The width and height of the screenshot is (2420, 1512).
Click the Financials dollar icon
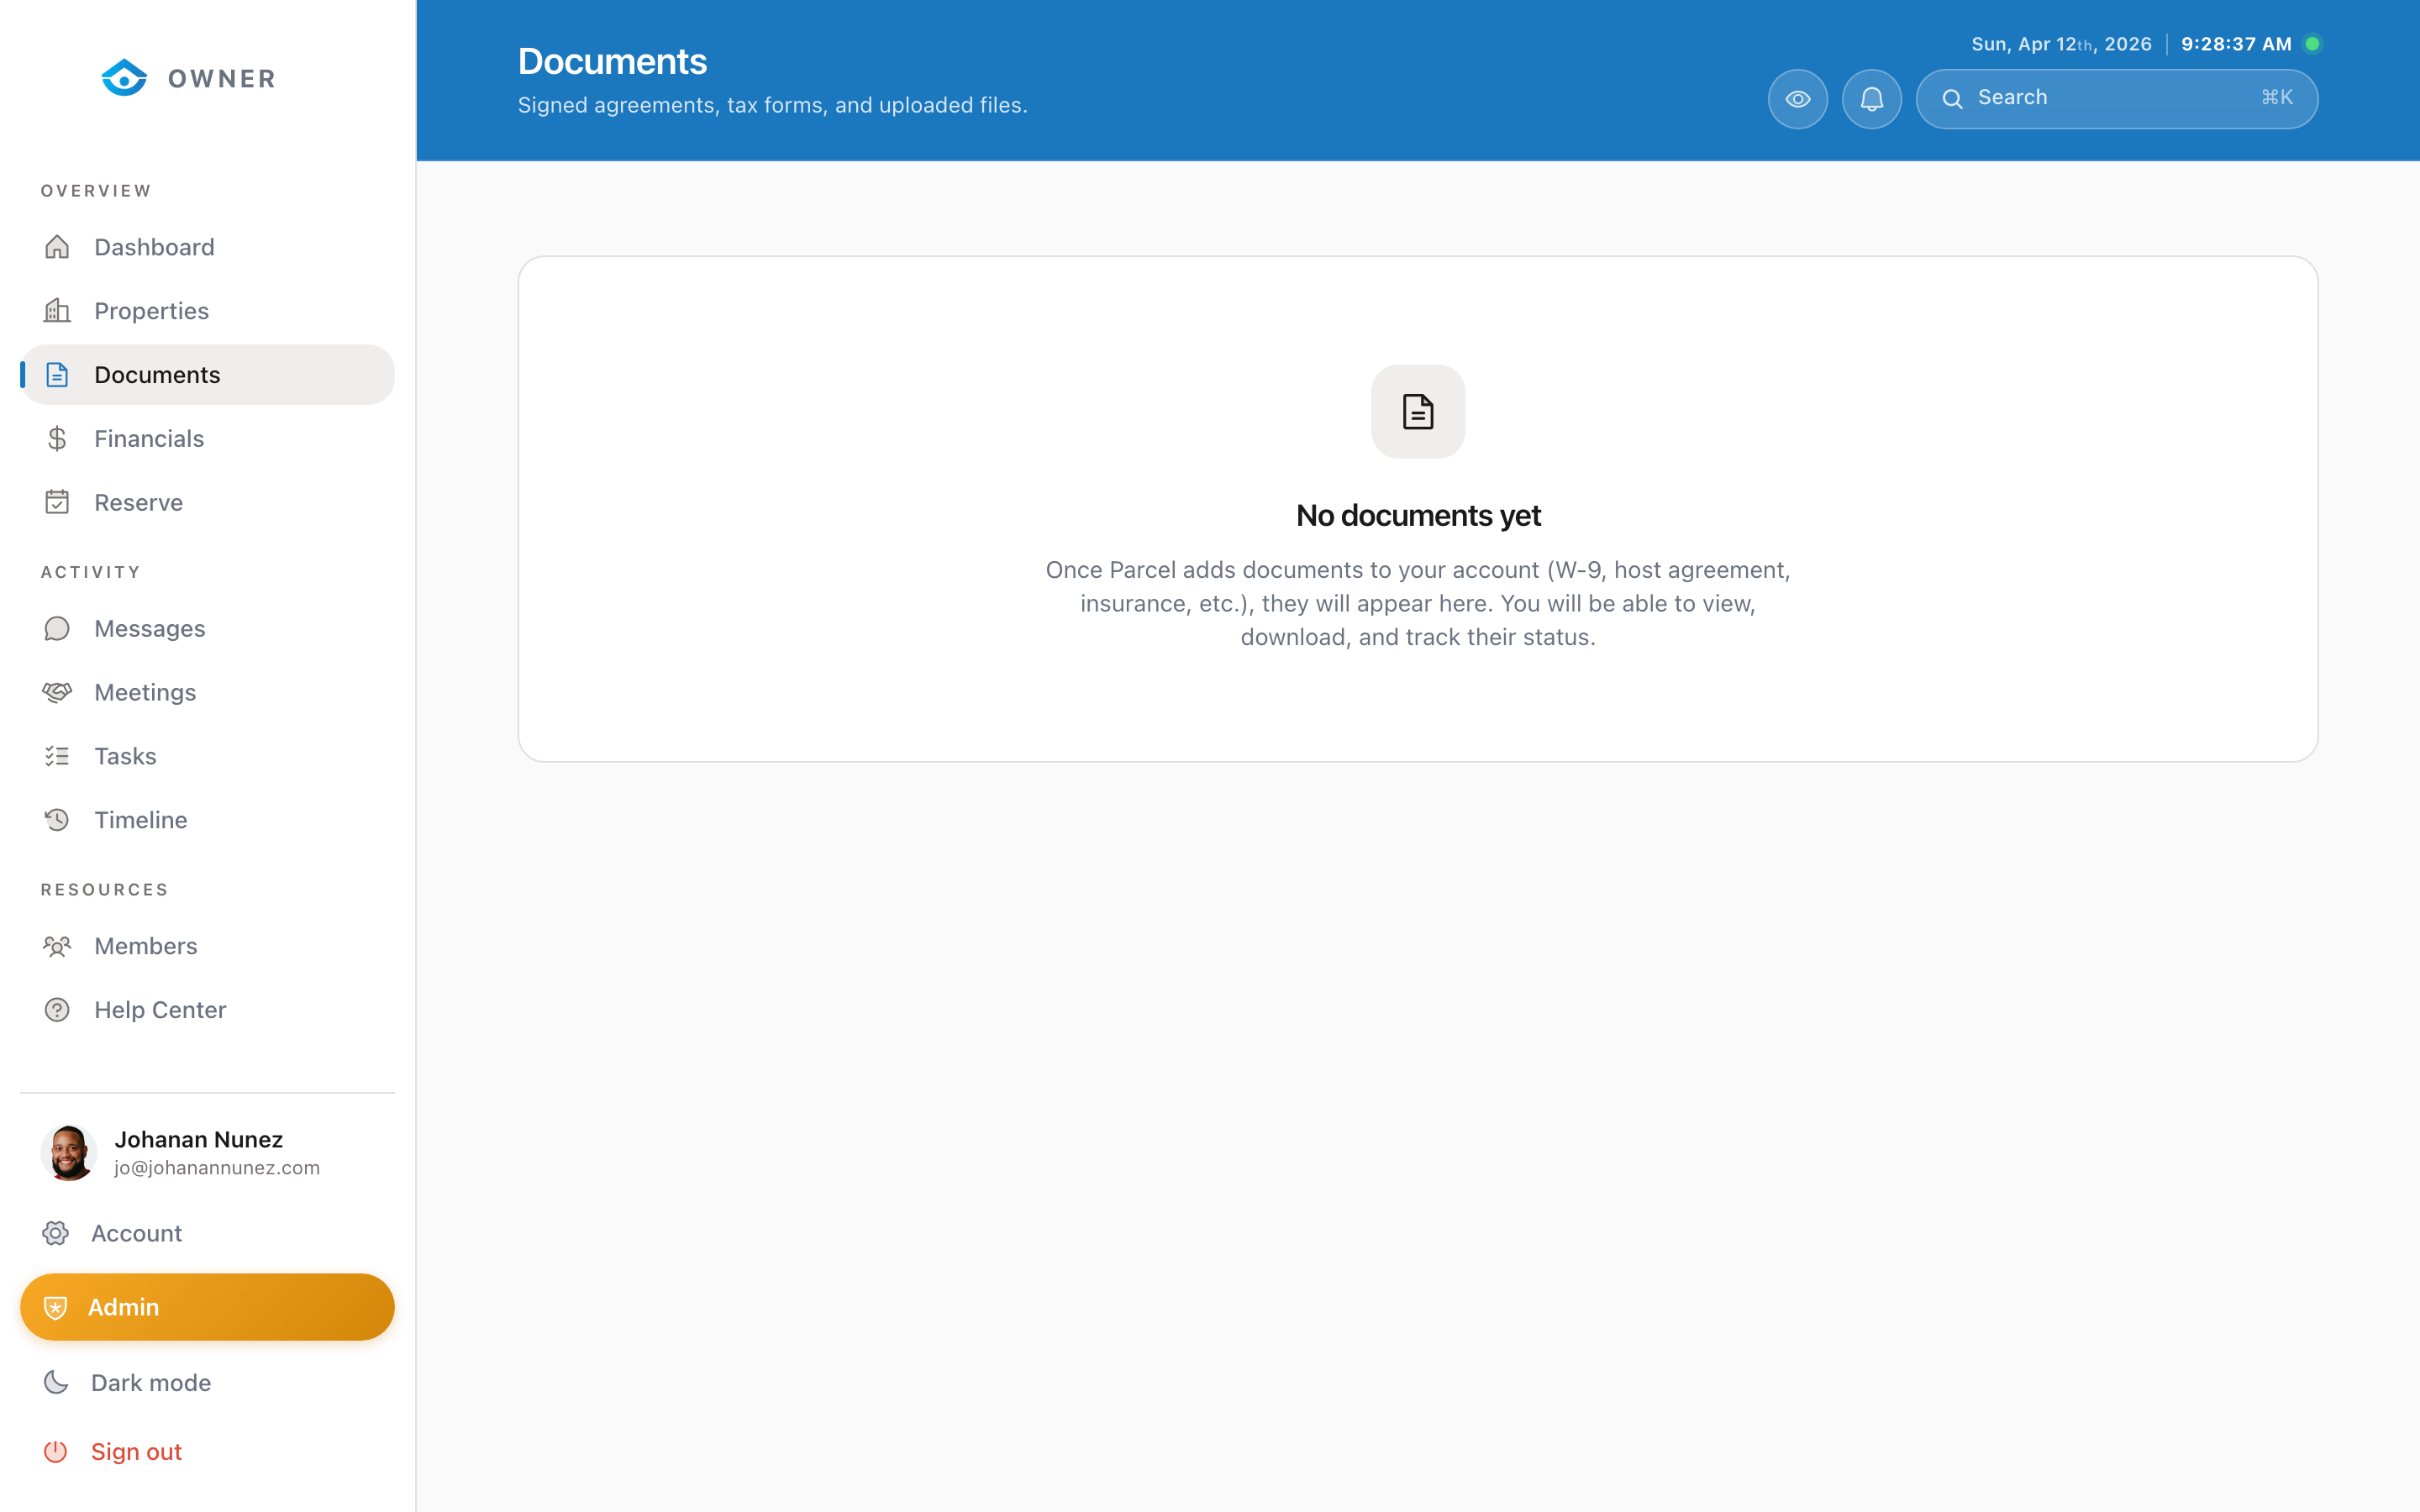[57, 438]
